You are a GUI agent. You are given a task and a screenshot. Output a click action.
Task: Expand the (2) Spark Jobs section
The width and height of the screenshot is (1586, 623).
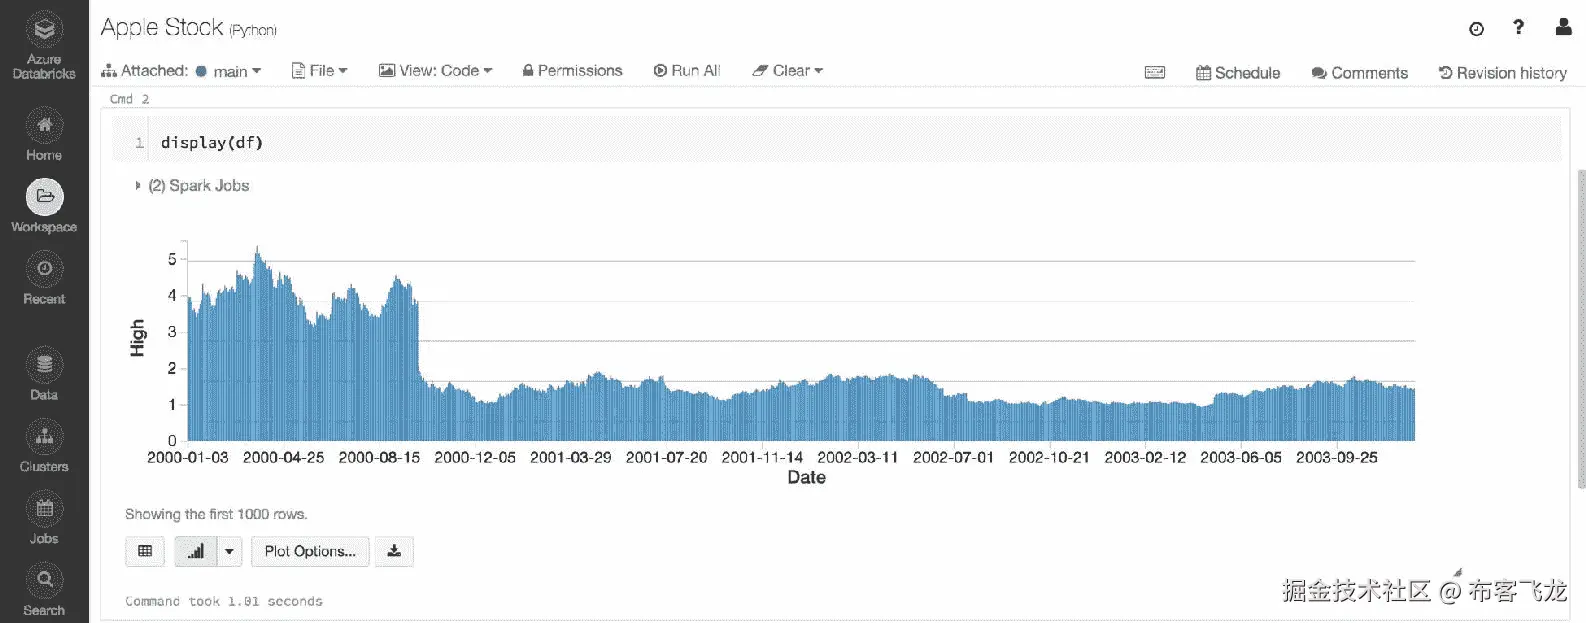pos(192,185)
